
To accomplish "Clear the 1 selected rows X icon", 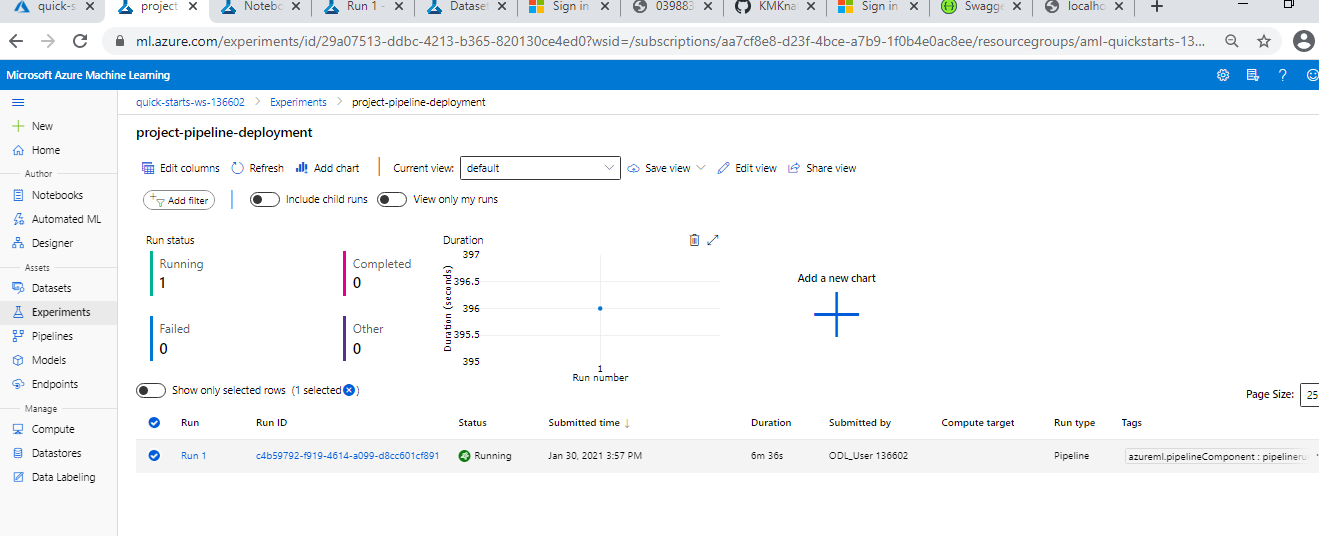I will (x=349, y=390).
